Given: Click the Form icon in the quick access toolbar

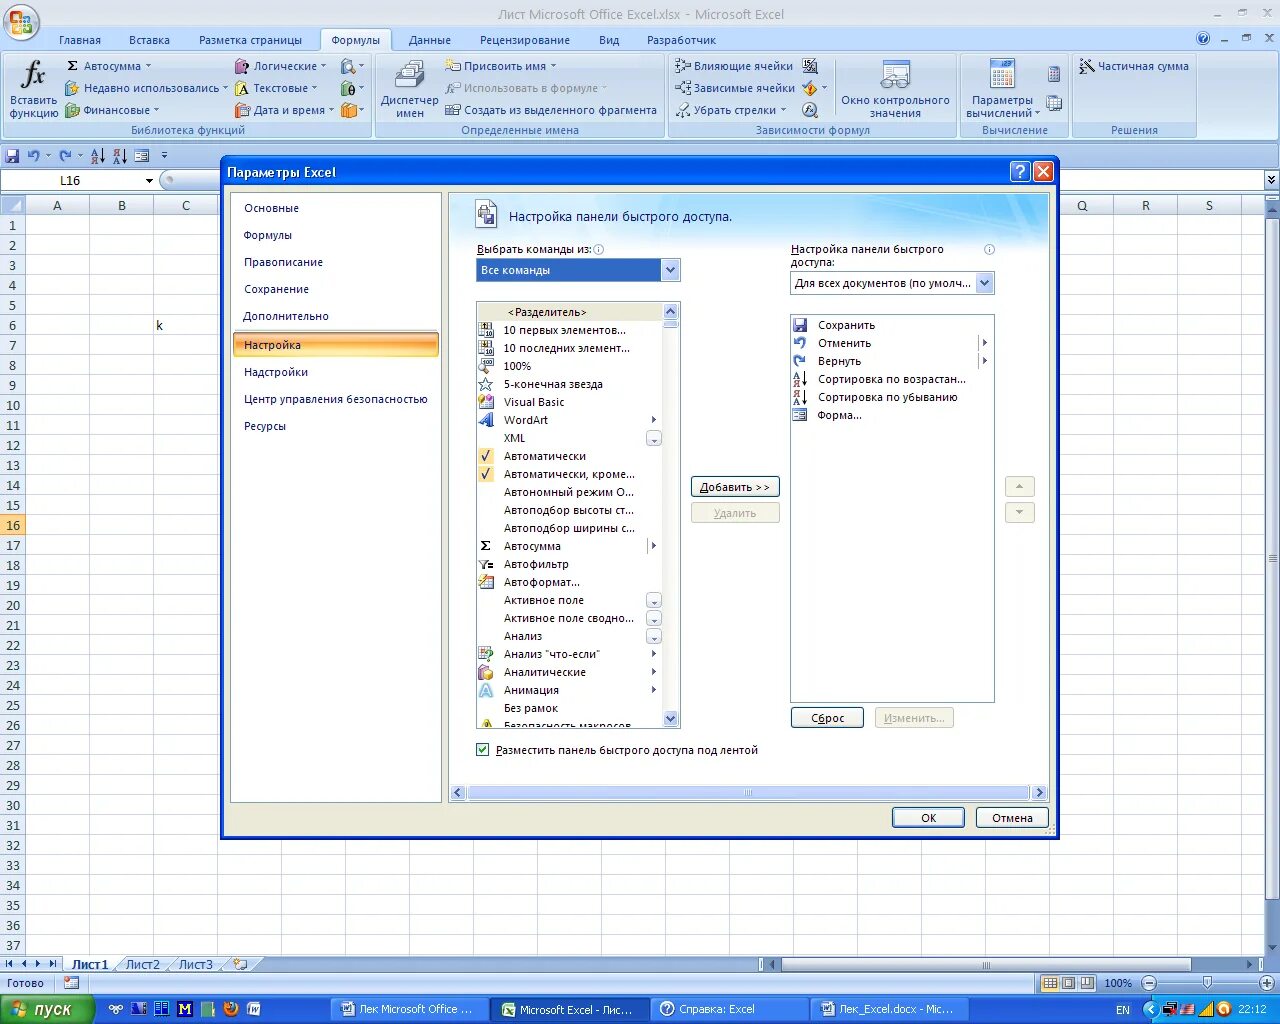Looking at the screenshot, I should coord(142,156).
